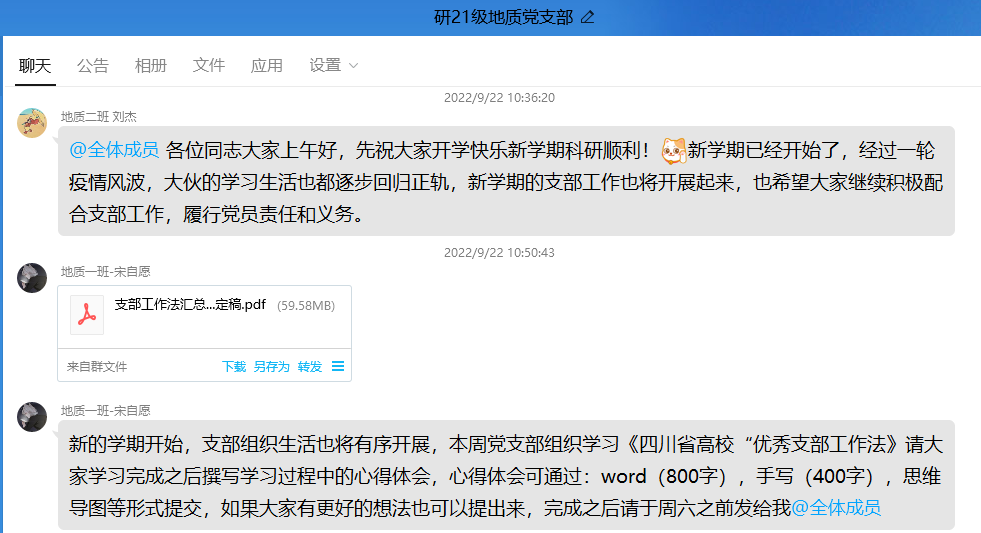Click 宋自愿's avatar beside the PDF file

32,278
